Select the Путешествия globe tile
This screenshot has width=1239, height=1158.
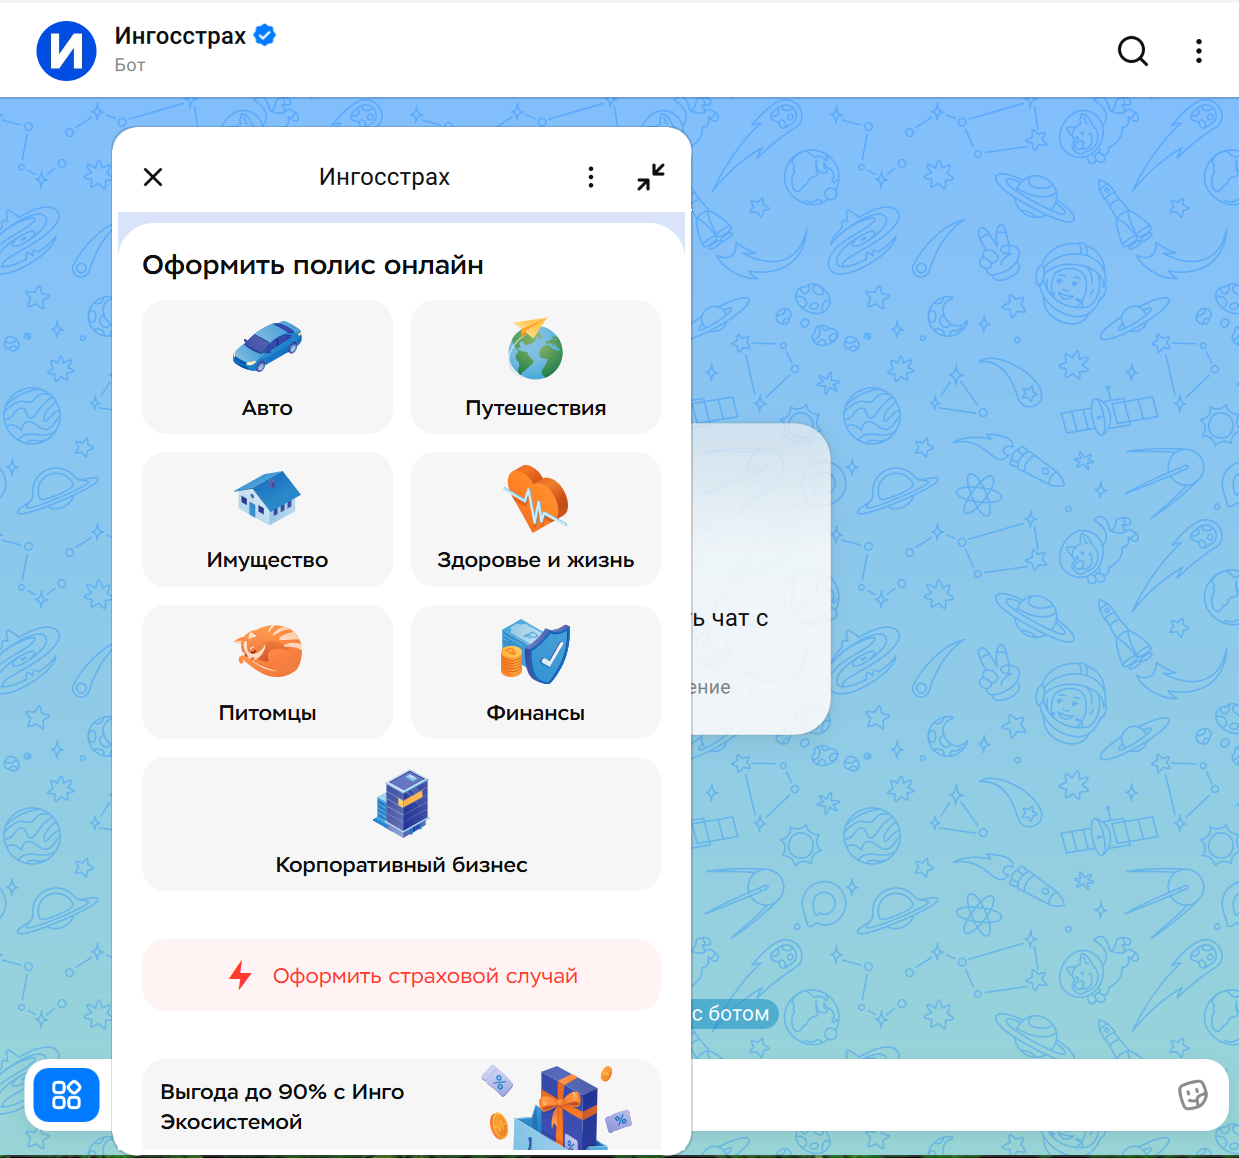coord(535,367)
